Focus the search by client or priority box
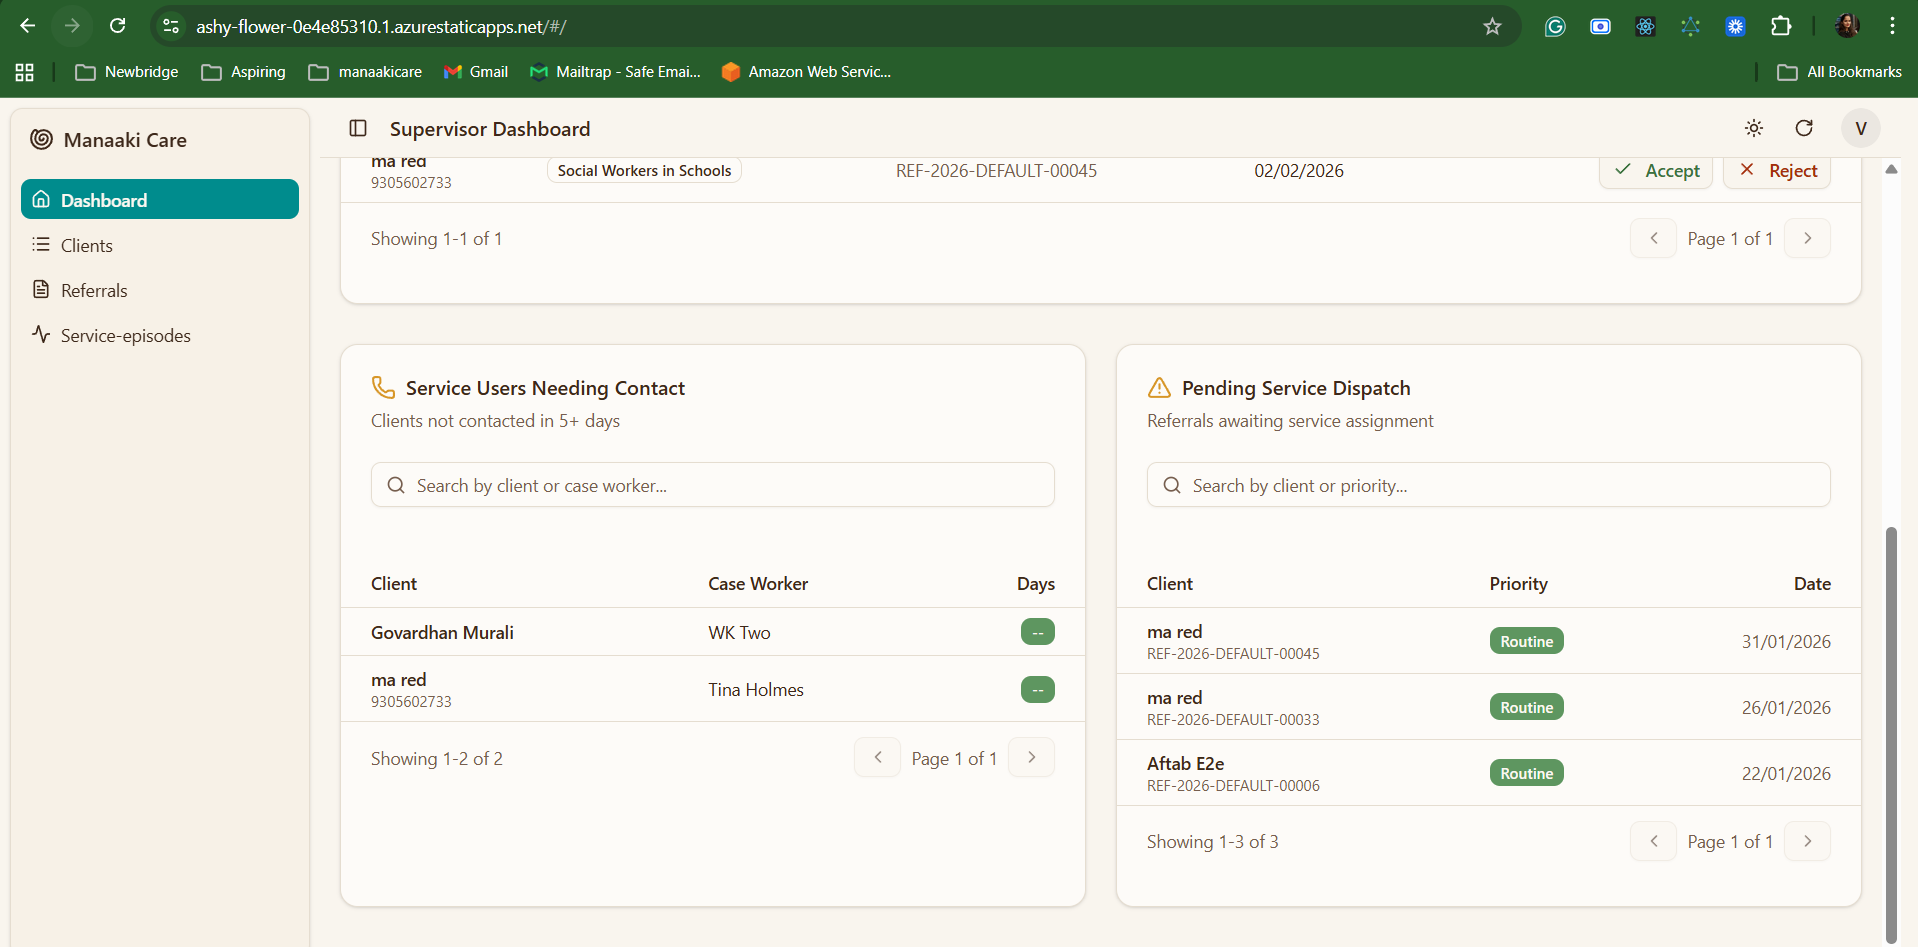This screenshot has width=1918, height=947. tap(1488, 485)
